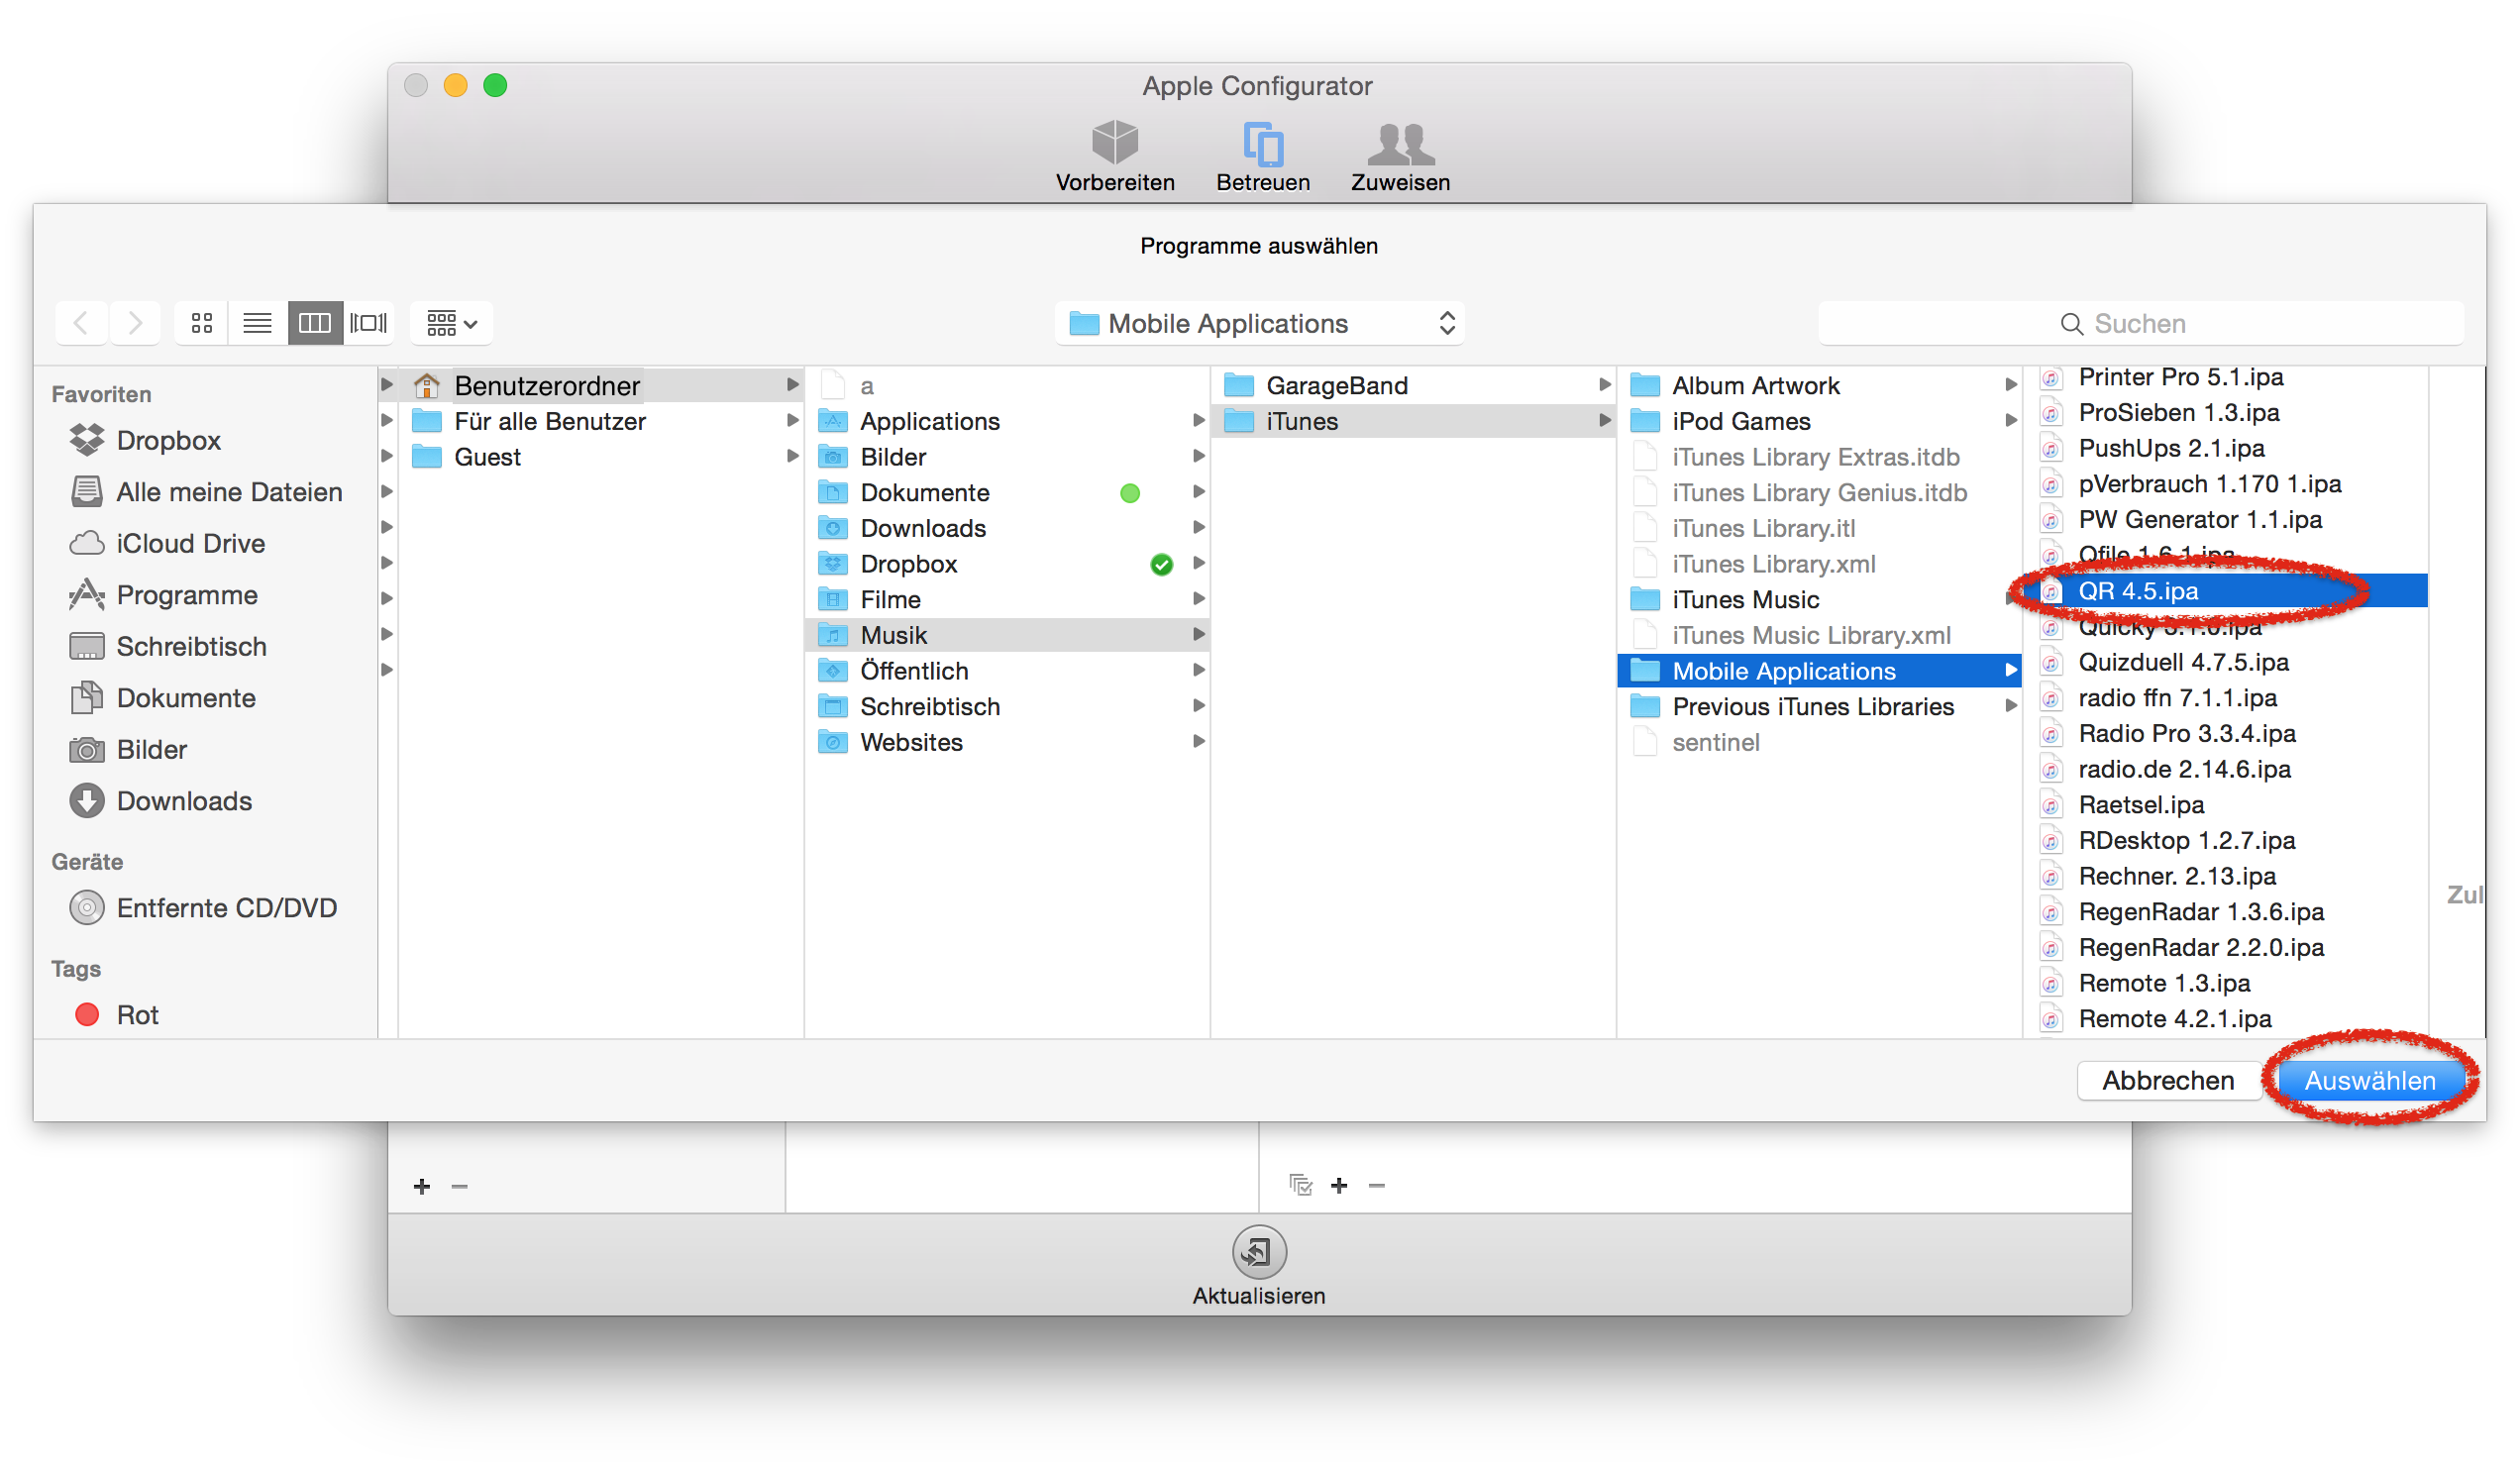Select the iTunes Music folder
This screenshot has height=1474, width=2520.
(x=1819, y=599)
